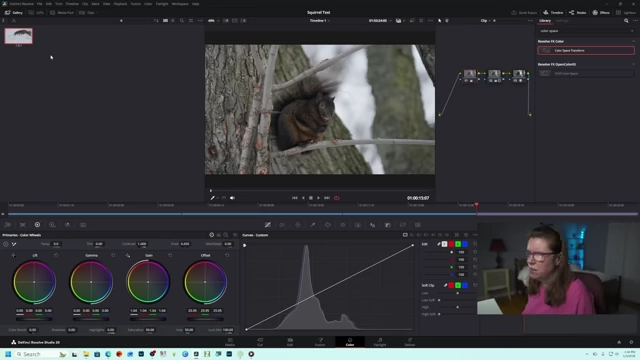The image size is (640, 360).
Task: Open the Color Match palette icon
Action: [22, 225]
